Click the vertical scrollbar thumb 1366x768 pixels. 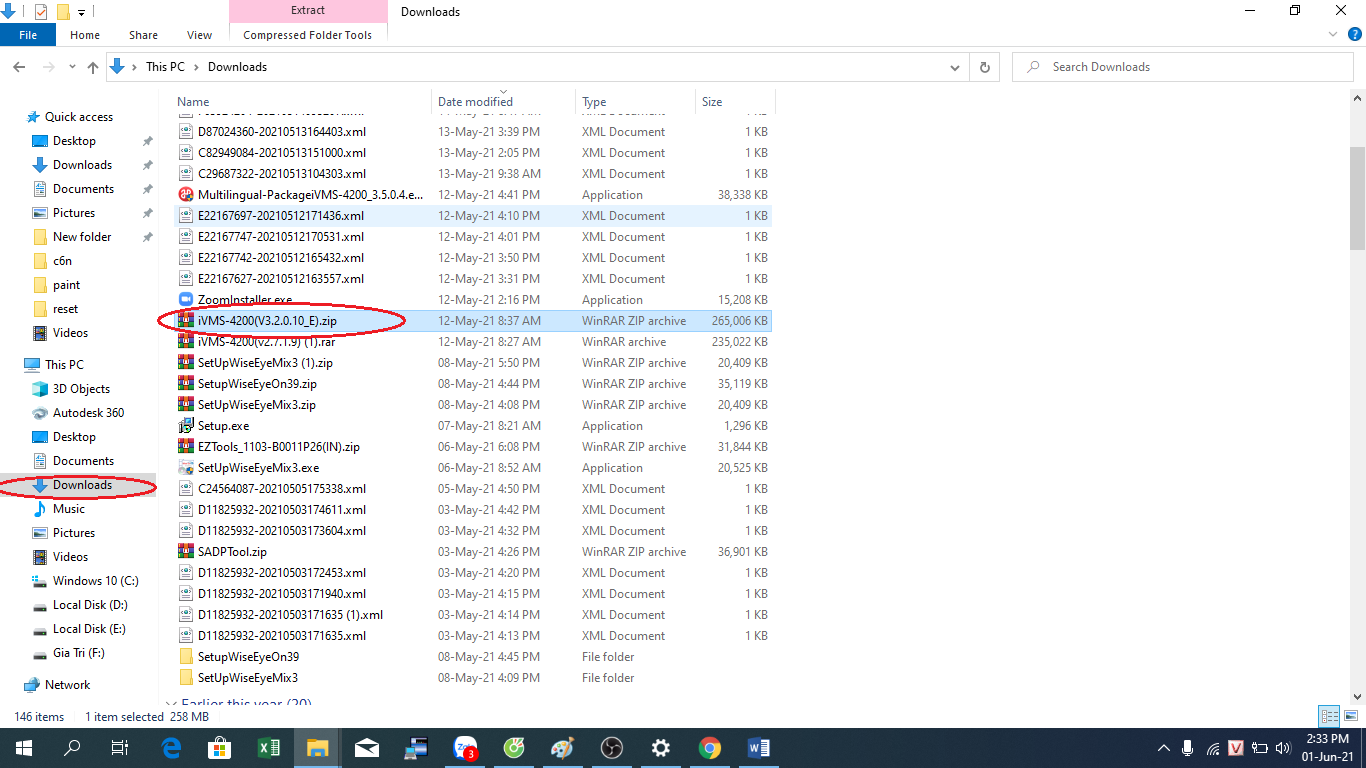pyautogui.click(x=1358, y=198)
